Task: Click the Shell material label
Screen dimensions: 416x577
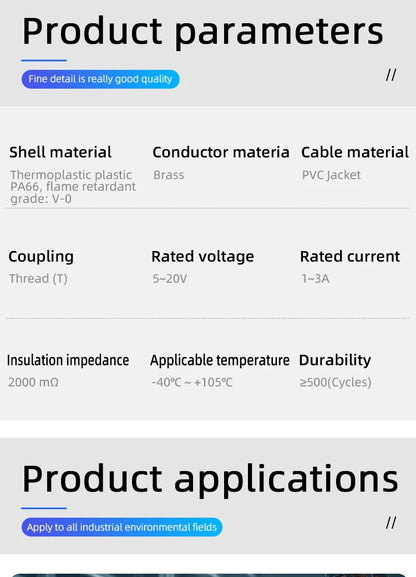Action: (x=60, y=152)
